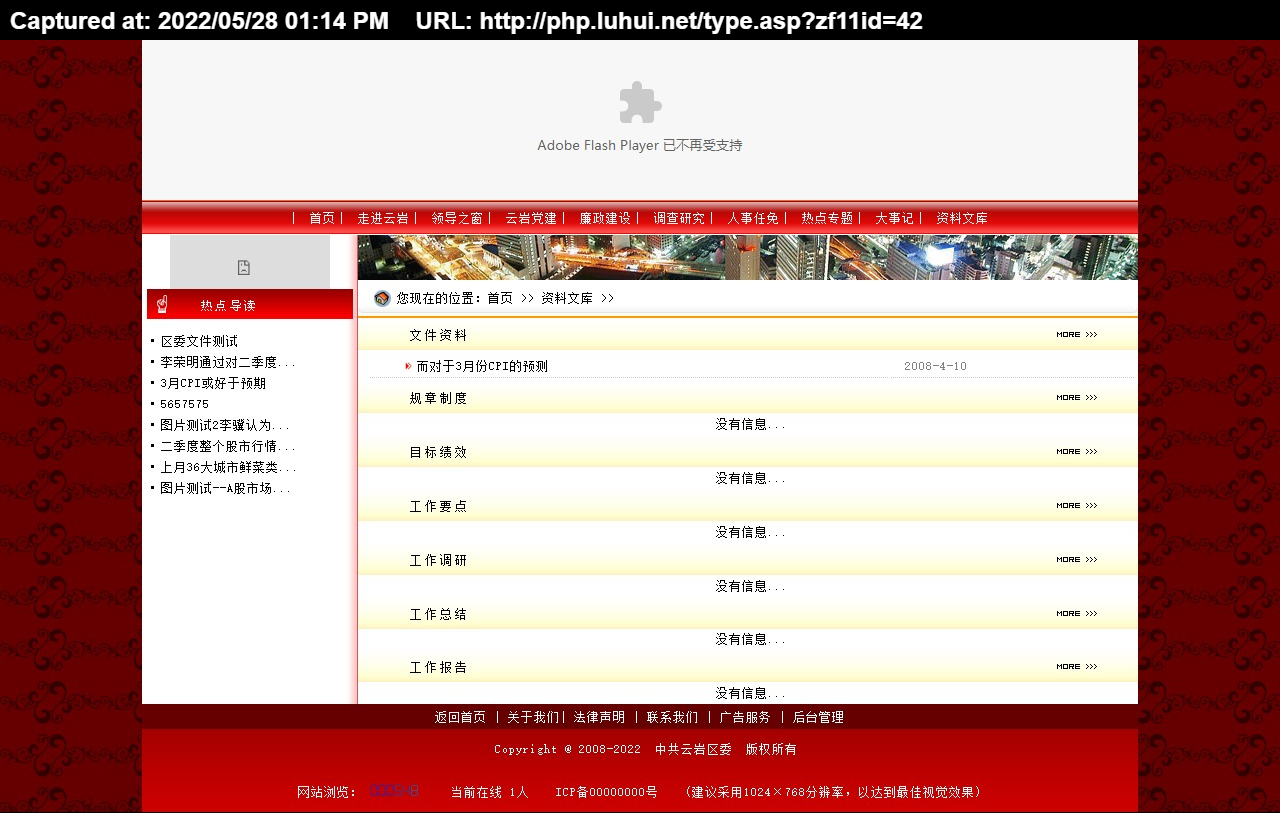1280x813 pixels.
Task: Open MORE for the 工作调研 section
Action: [1077, 560]
